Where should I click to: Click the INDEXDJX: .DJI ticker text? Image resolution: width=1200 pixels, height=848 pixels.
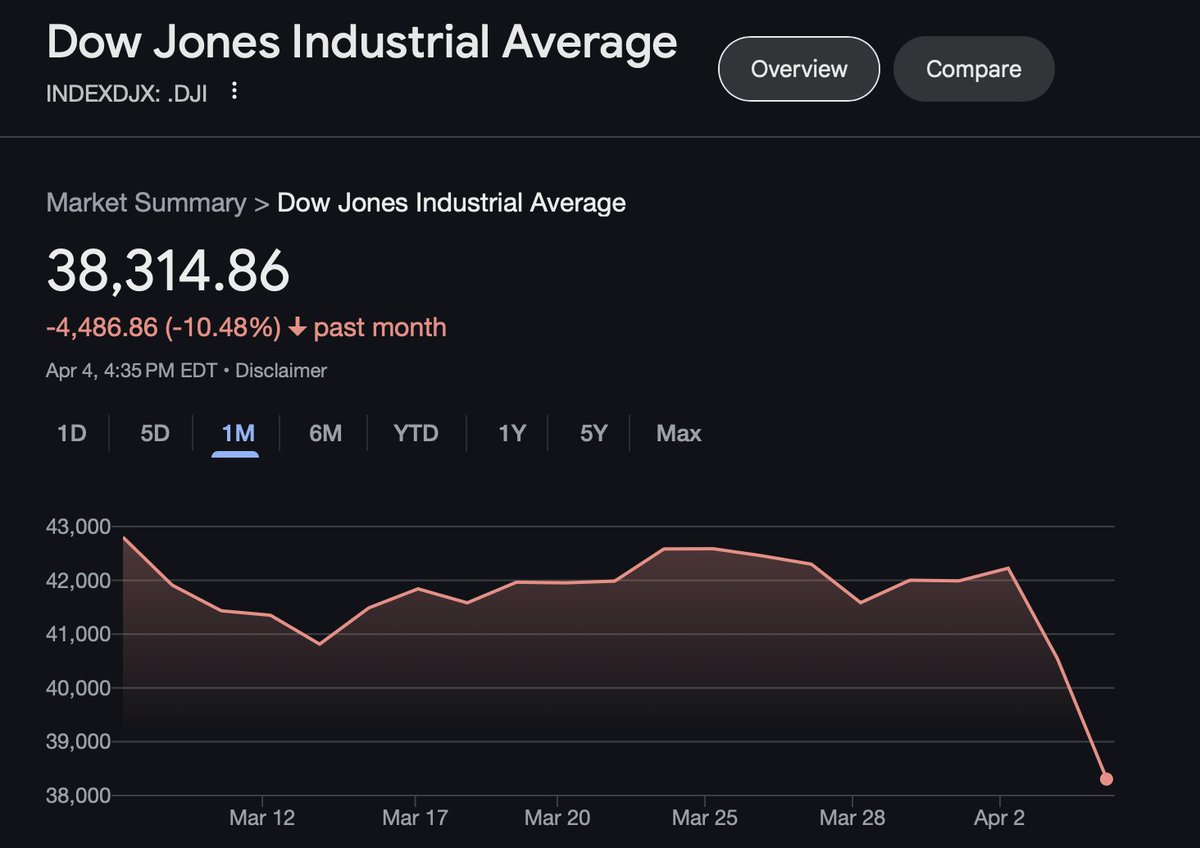(127, 93)
